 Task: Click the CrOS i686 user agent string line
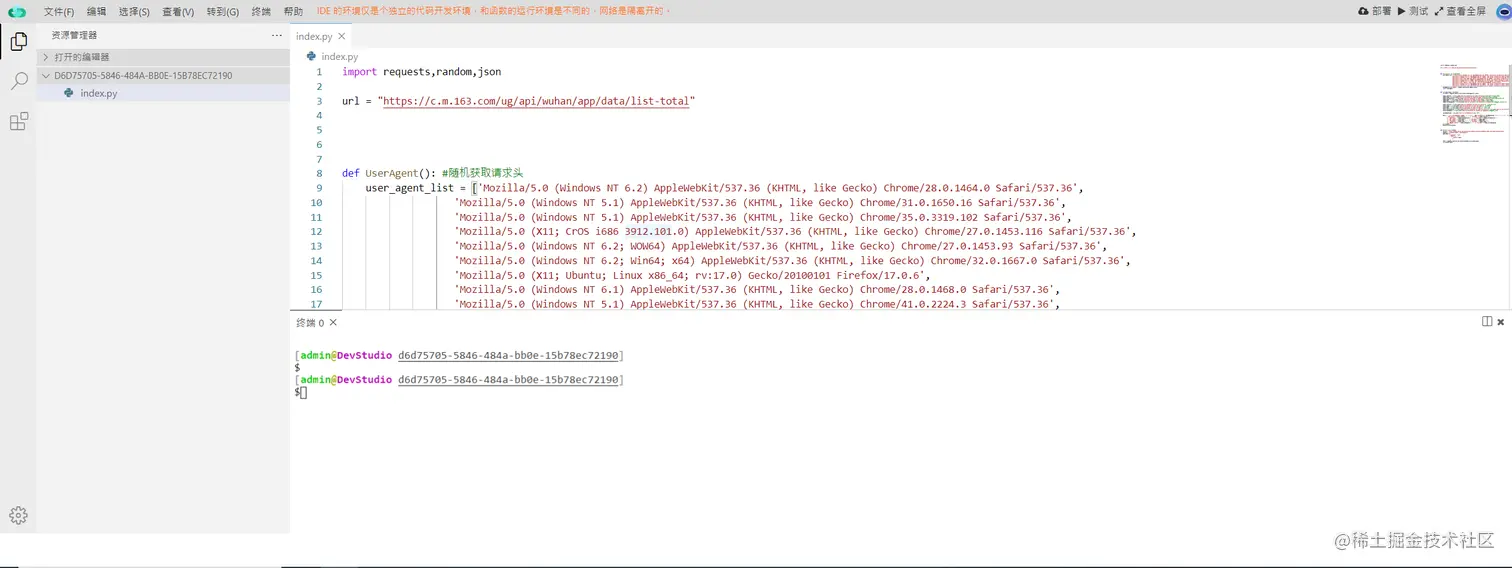(795, 231)
